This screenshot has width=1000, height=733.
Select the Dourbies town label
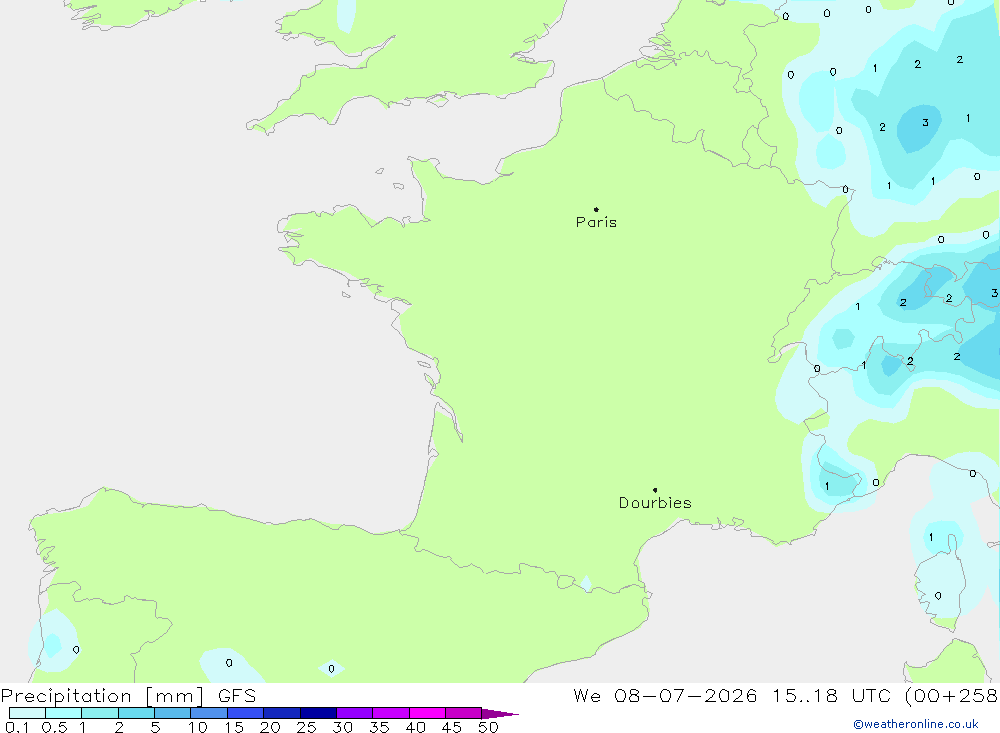pos(655,503)
